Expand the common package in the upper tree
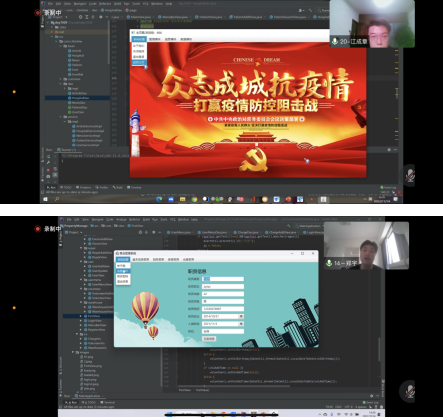 (x=61, y=79)
